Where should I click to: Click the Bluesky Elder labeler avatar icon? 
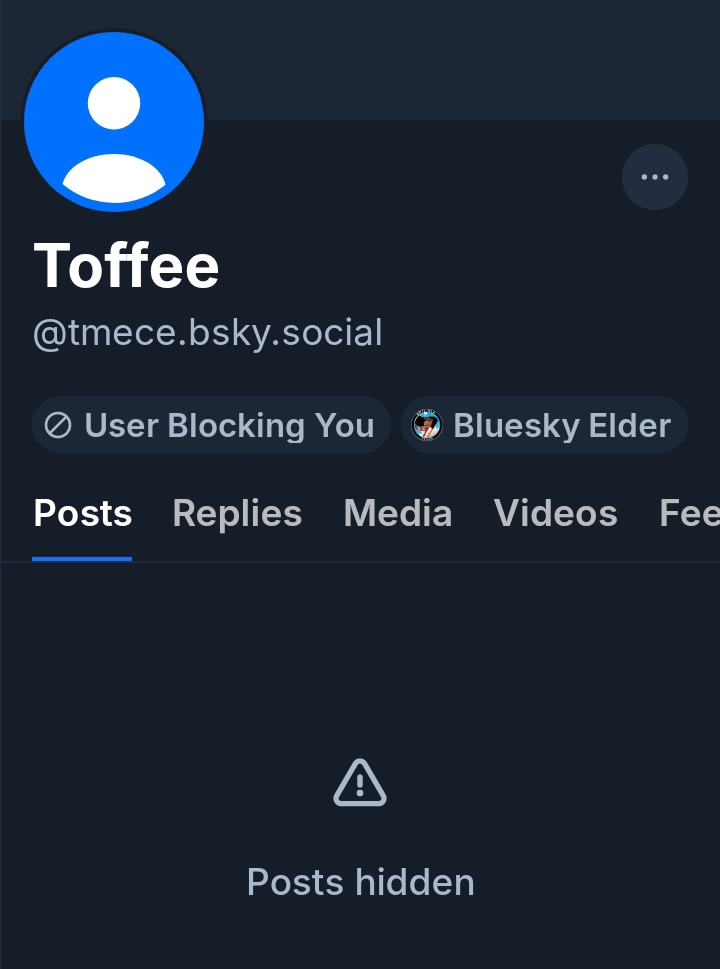point(427,426)
